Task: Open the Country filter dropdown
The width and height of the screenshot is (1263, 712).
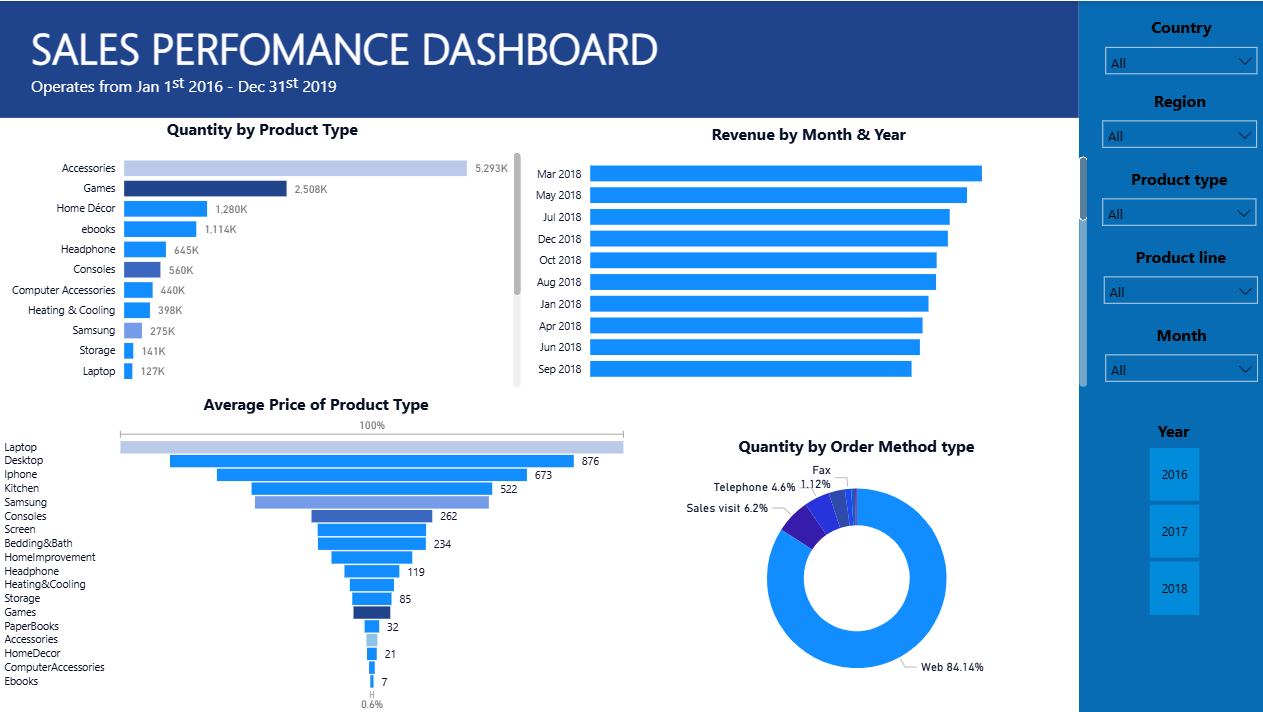Action: tap(1180, 62)
